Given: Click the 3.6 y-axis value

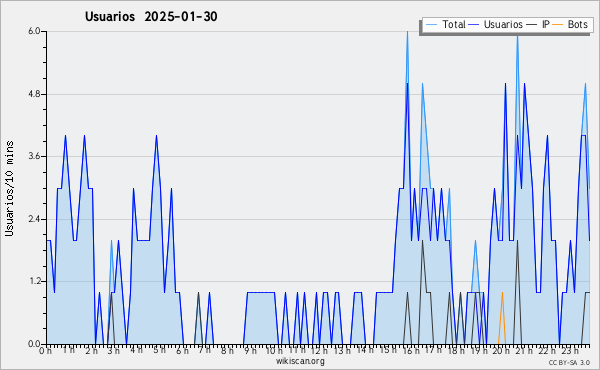Looking at the screenshot, I should (34, 156).
